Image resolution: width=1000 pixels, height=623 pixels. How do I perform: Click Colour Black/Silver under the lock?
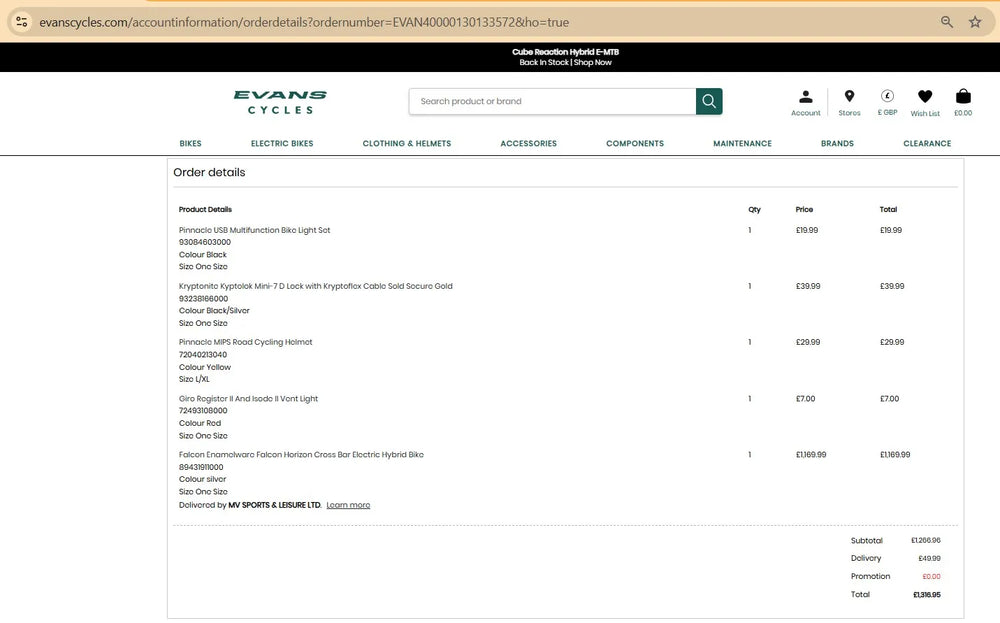(x=214, y=311)
